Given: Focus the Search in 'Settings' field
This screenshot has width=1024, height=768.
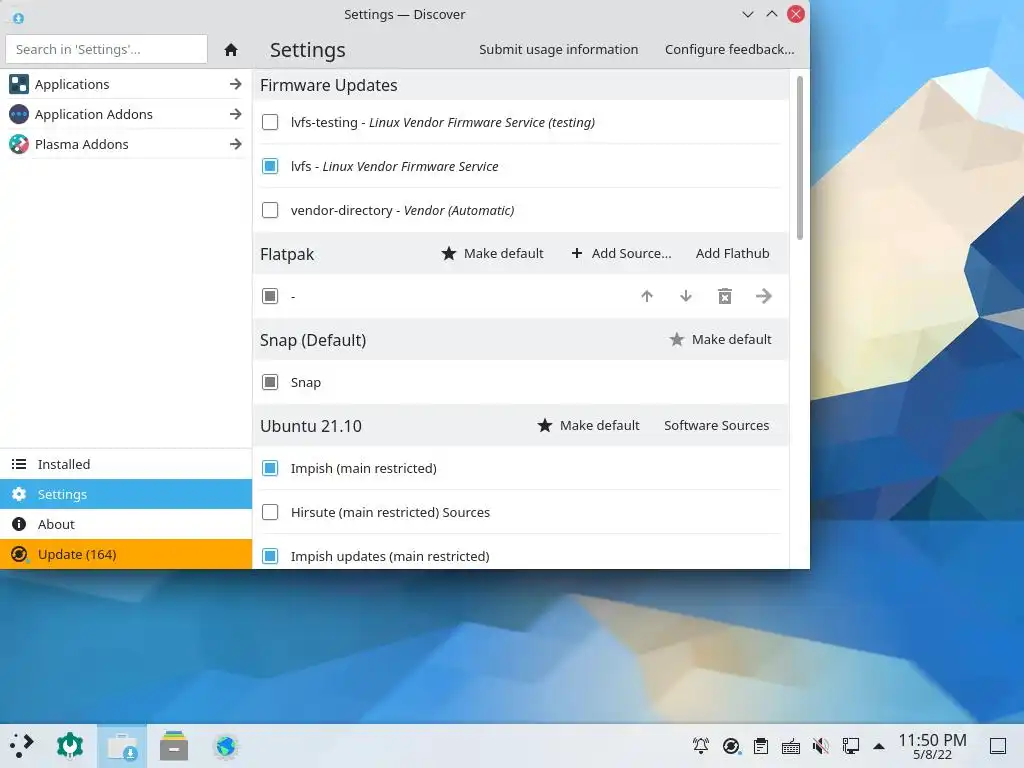Looking at the screenshot, I should click(106, 50).
